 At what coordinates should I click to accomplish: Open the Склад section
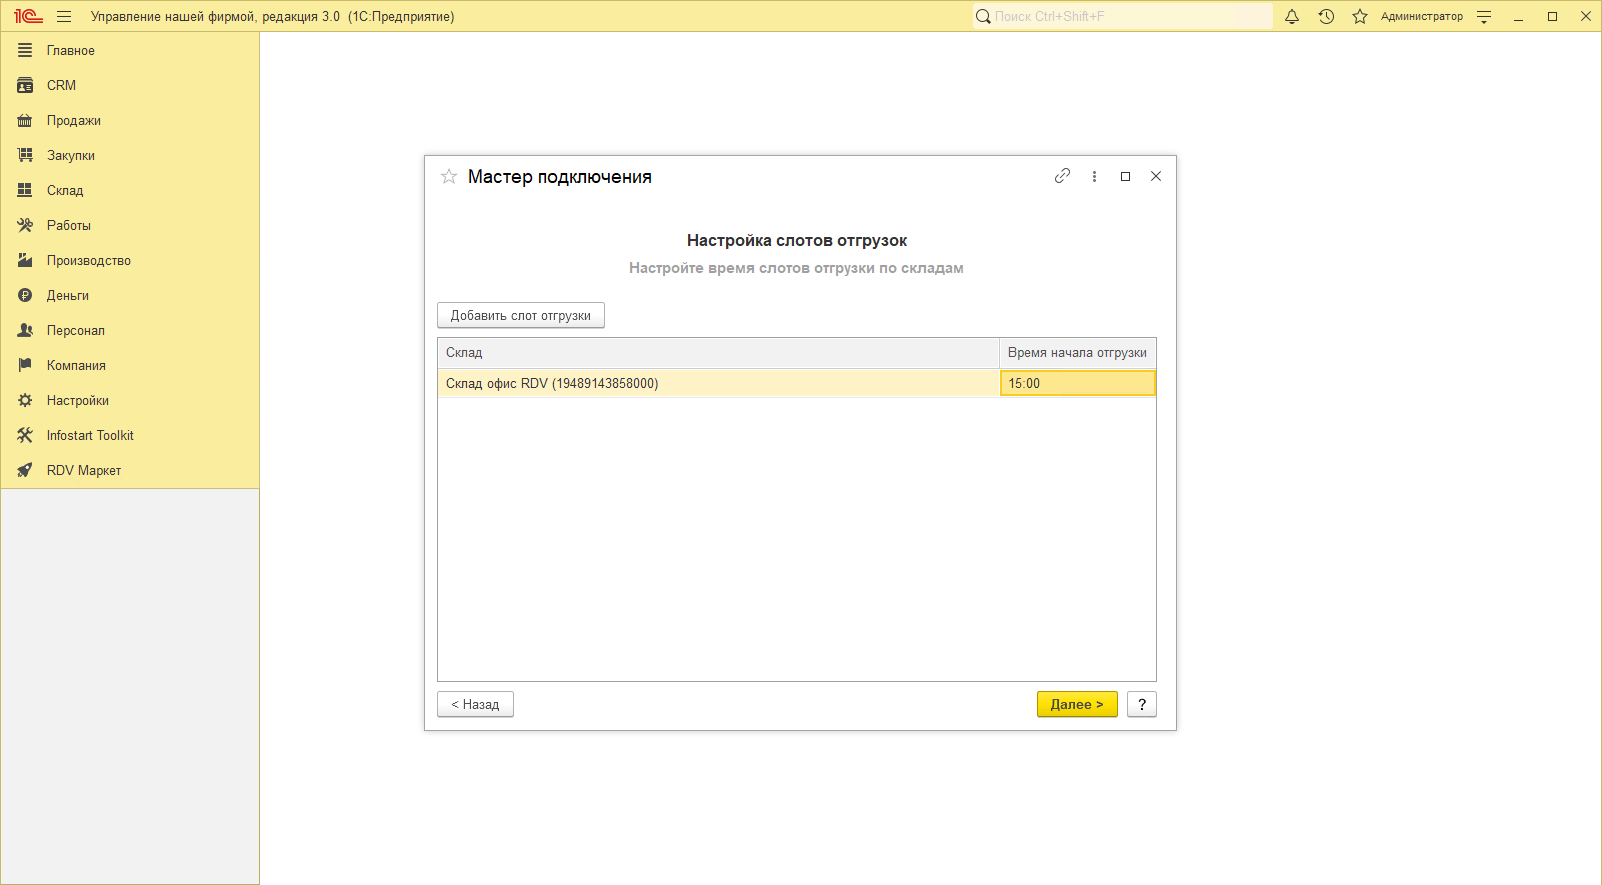point(130,190)
